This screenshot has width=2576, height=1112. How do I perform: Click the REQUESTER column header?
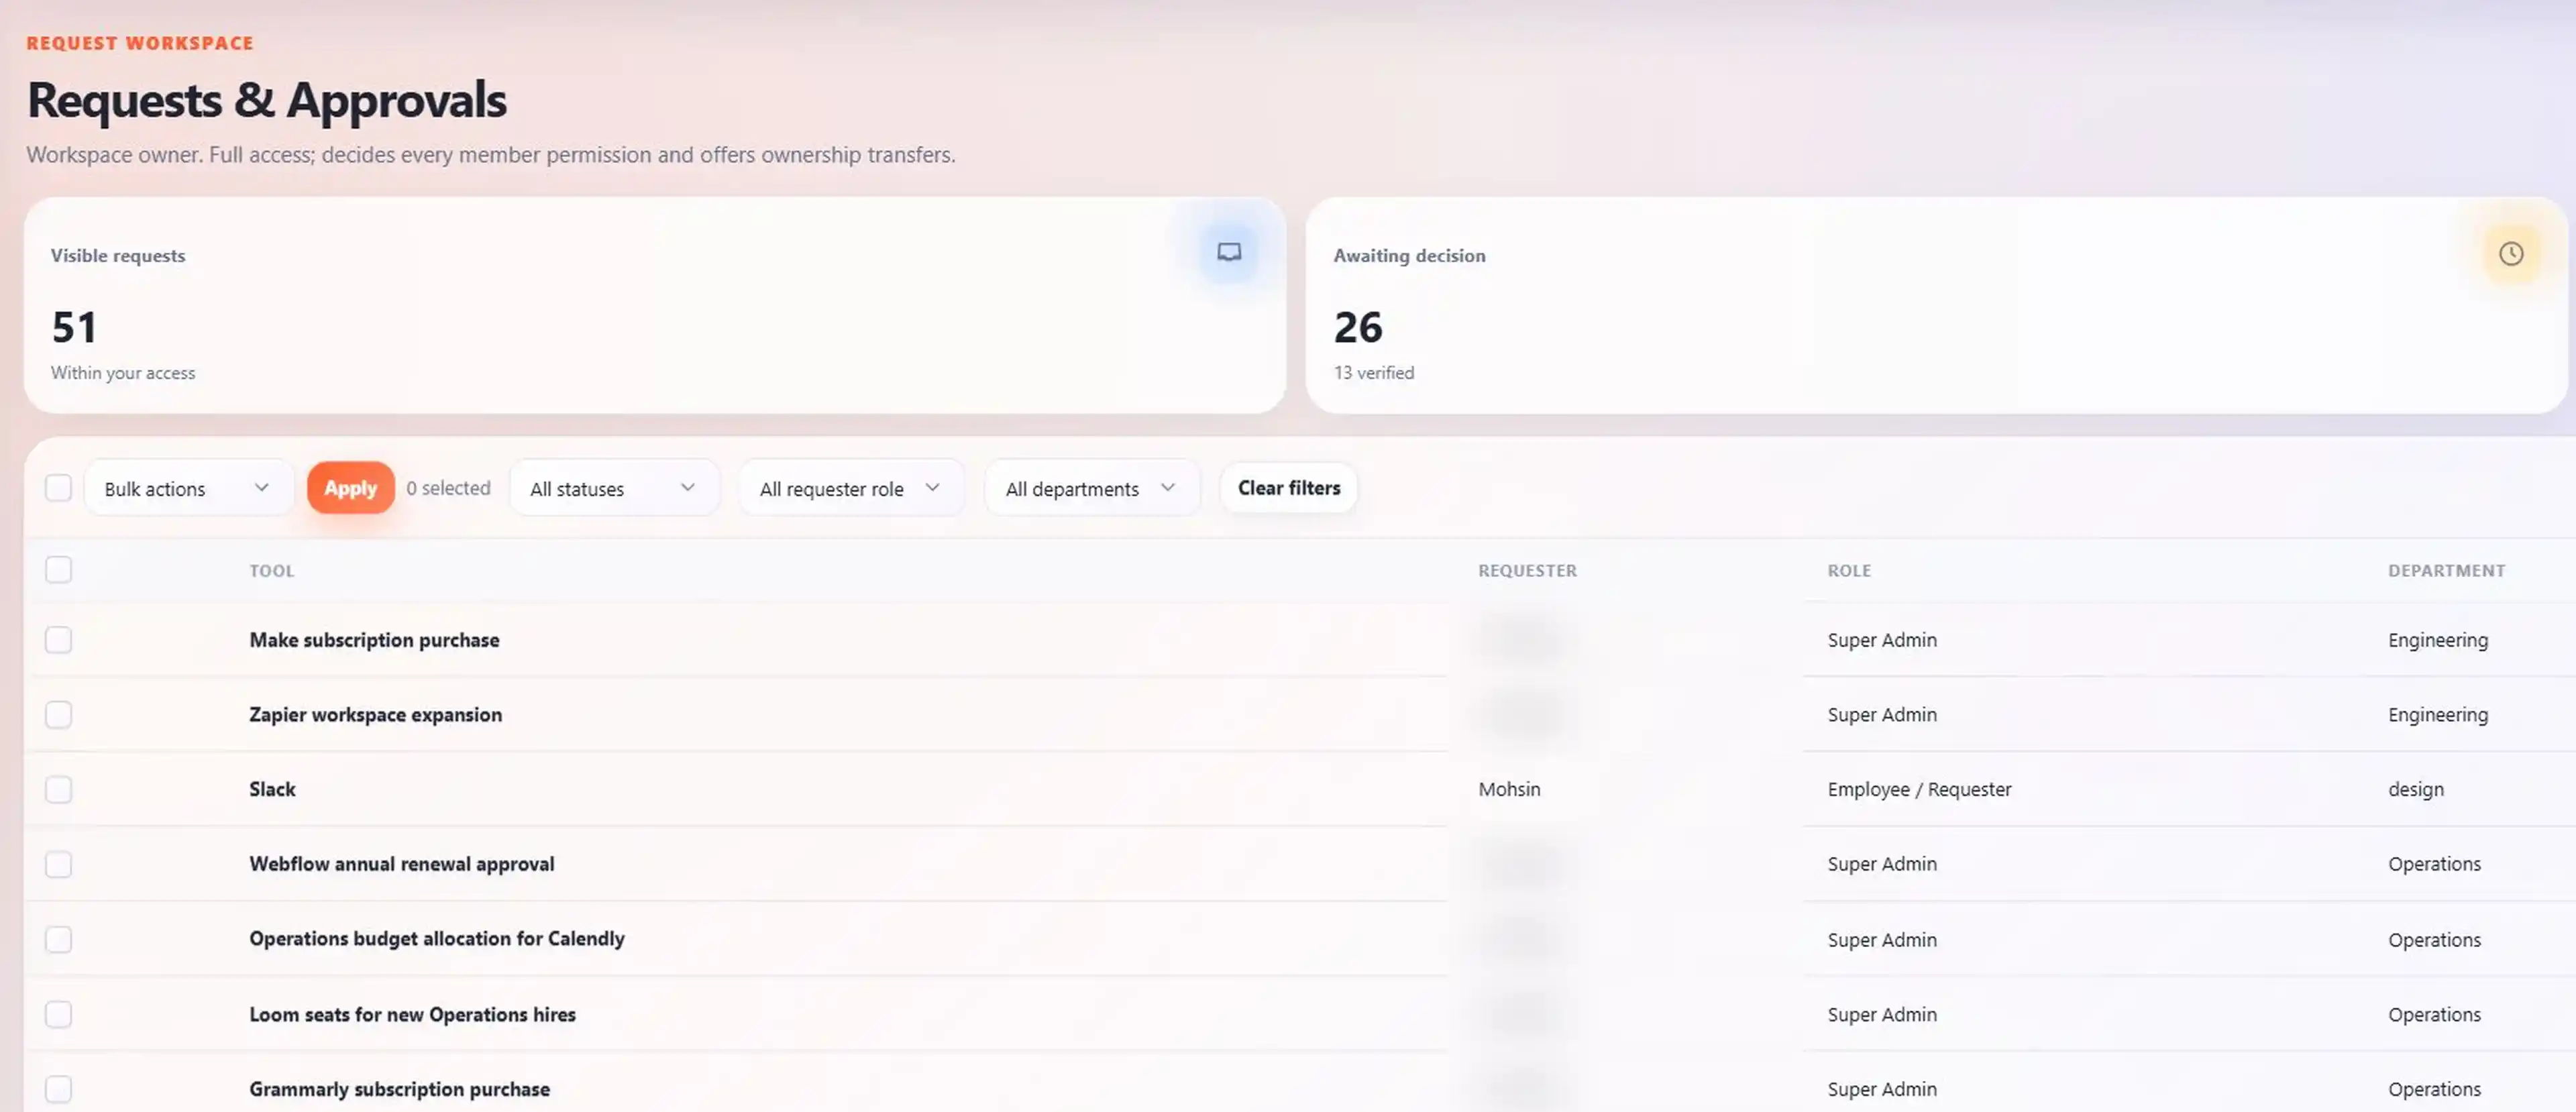click(1527, 571)
